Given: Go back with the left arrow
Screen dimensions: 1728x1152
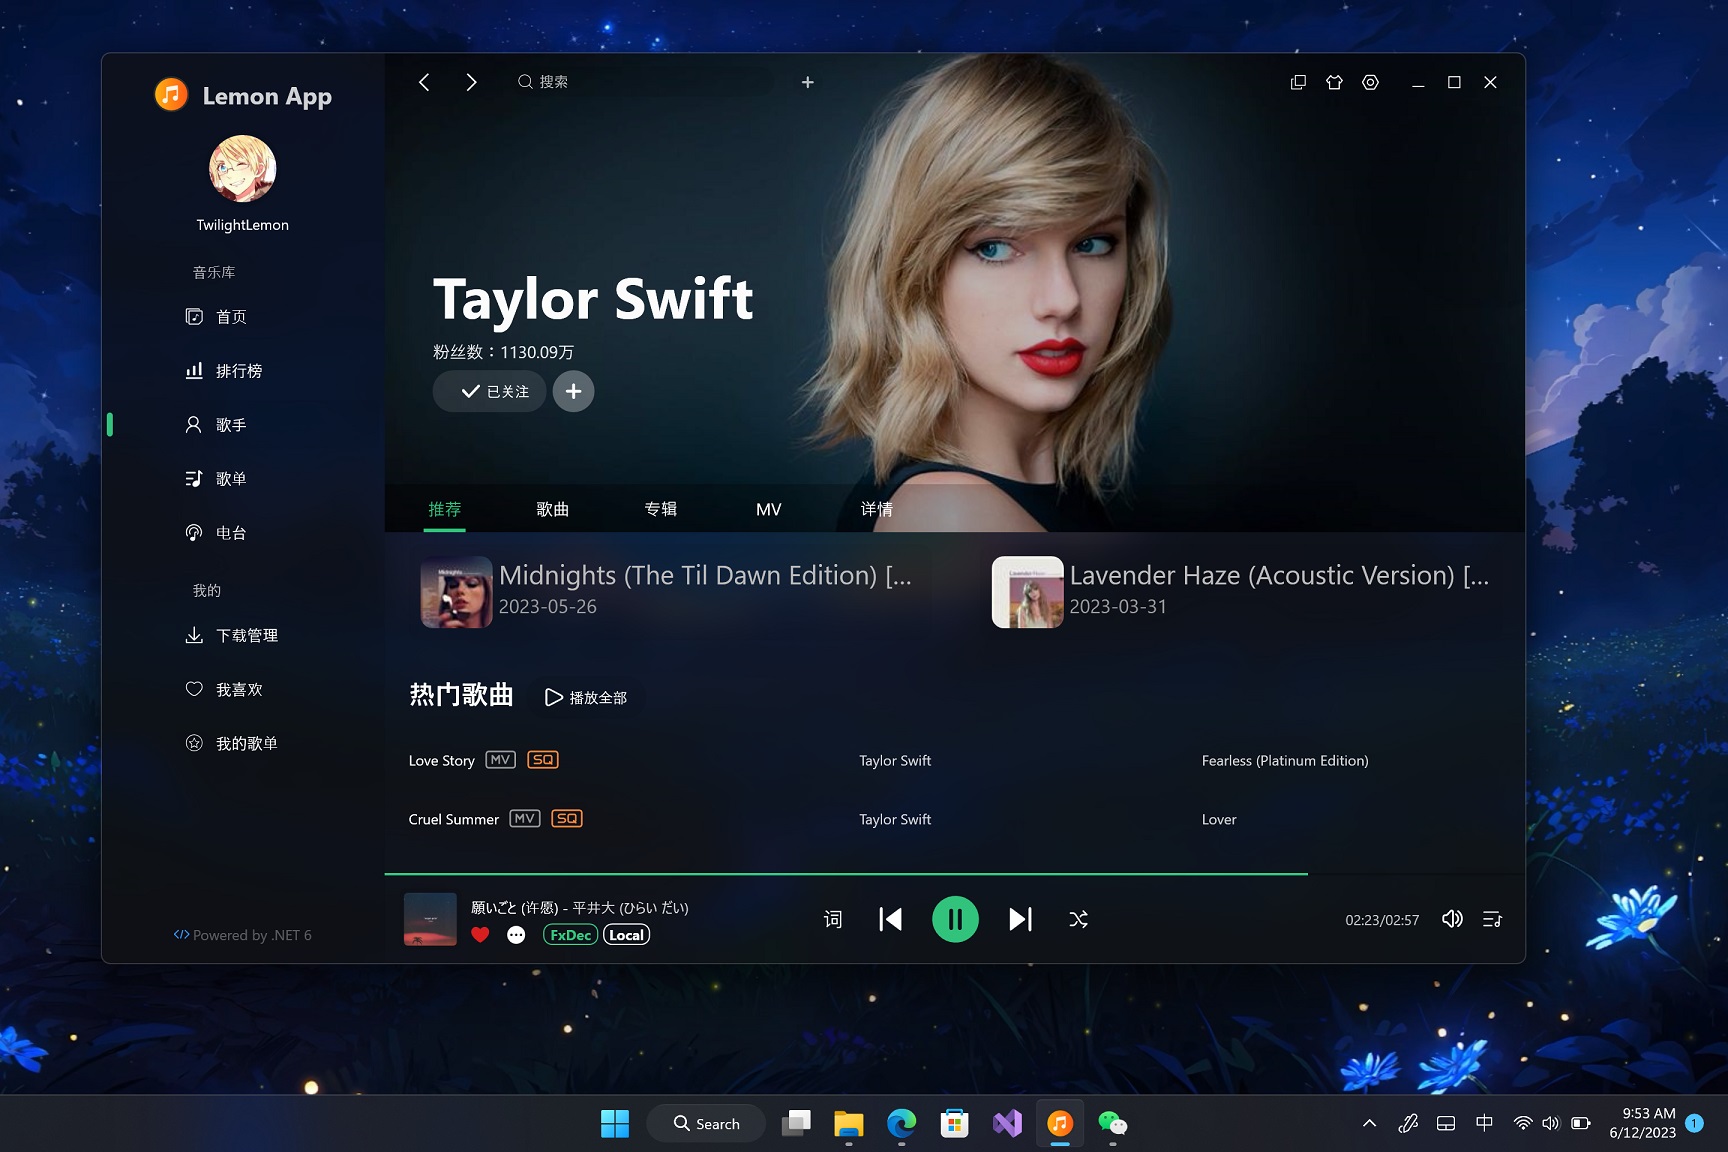Looking at the screenshot, I should pos(424,82).
